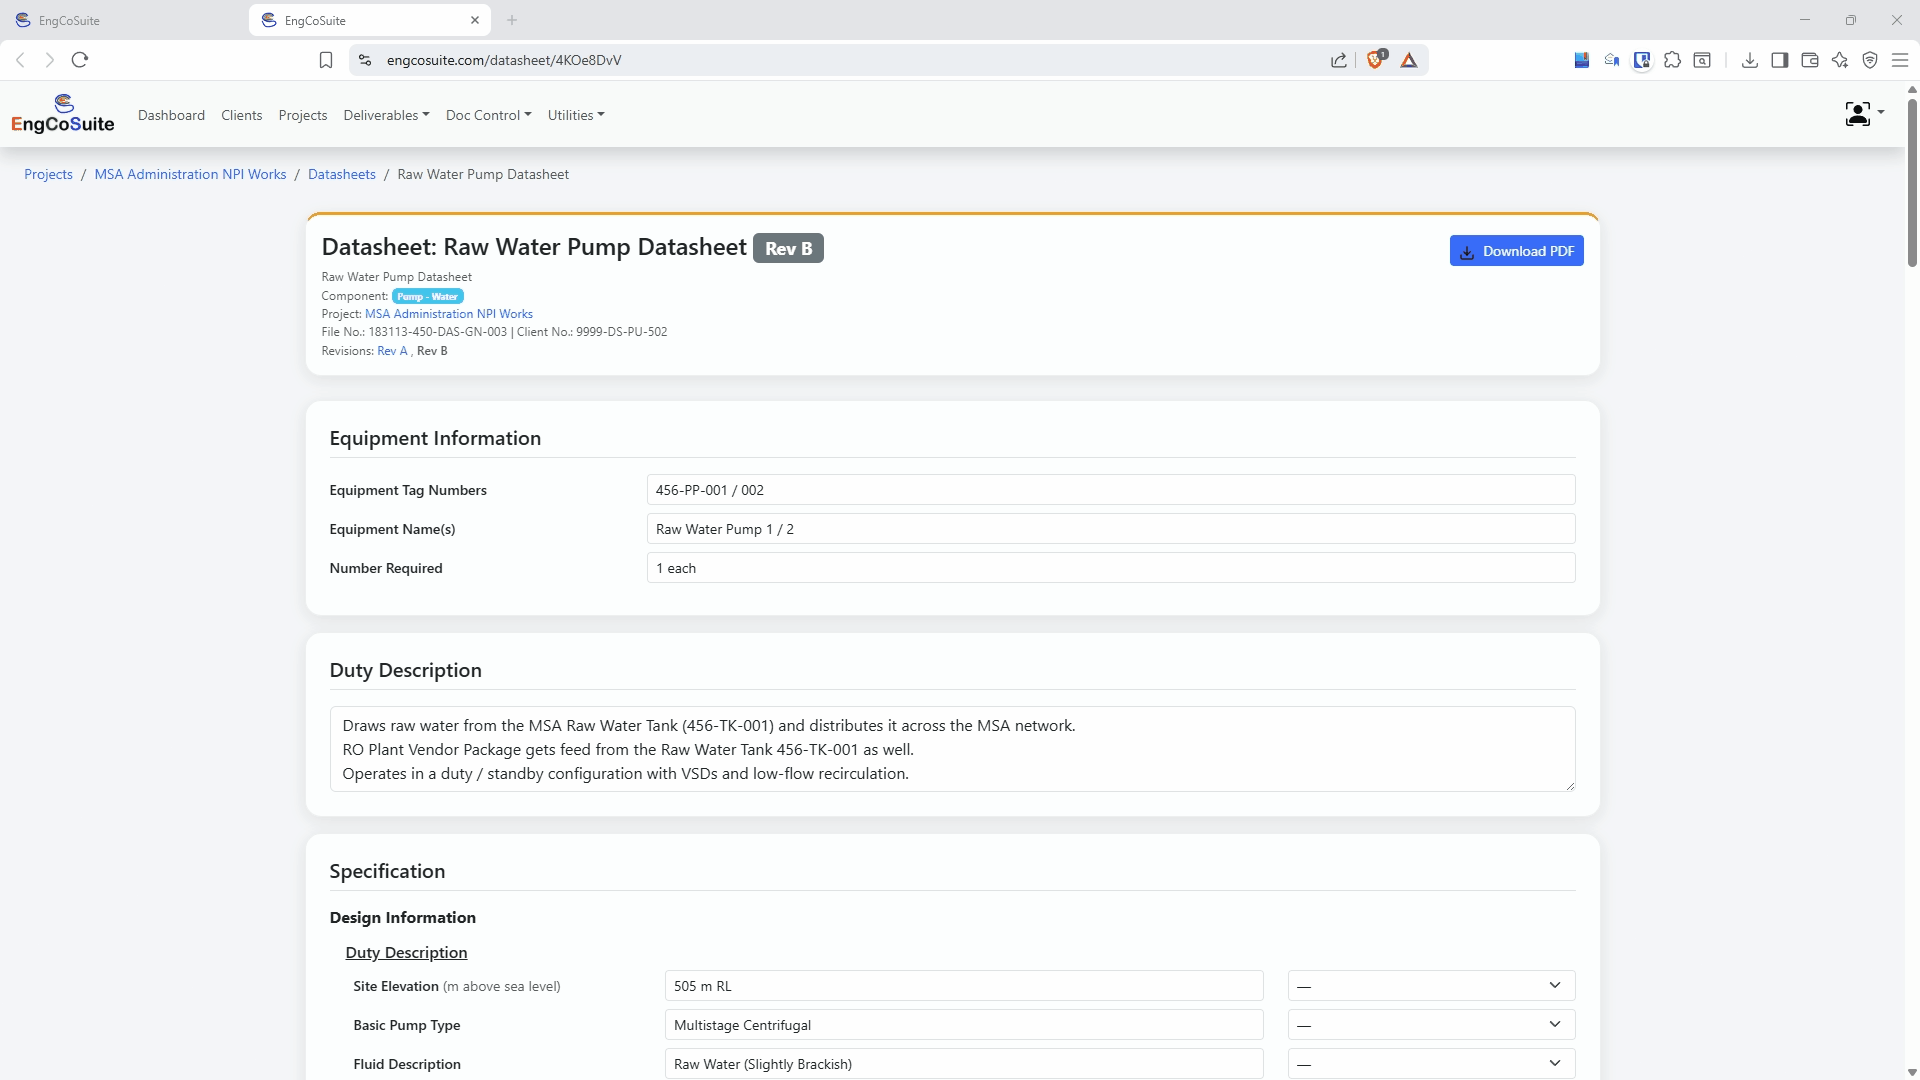
Task: Open the Clients menu item
Action: point(242,115)
